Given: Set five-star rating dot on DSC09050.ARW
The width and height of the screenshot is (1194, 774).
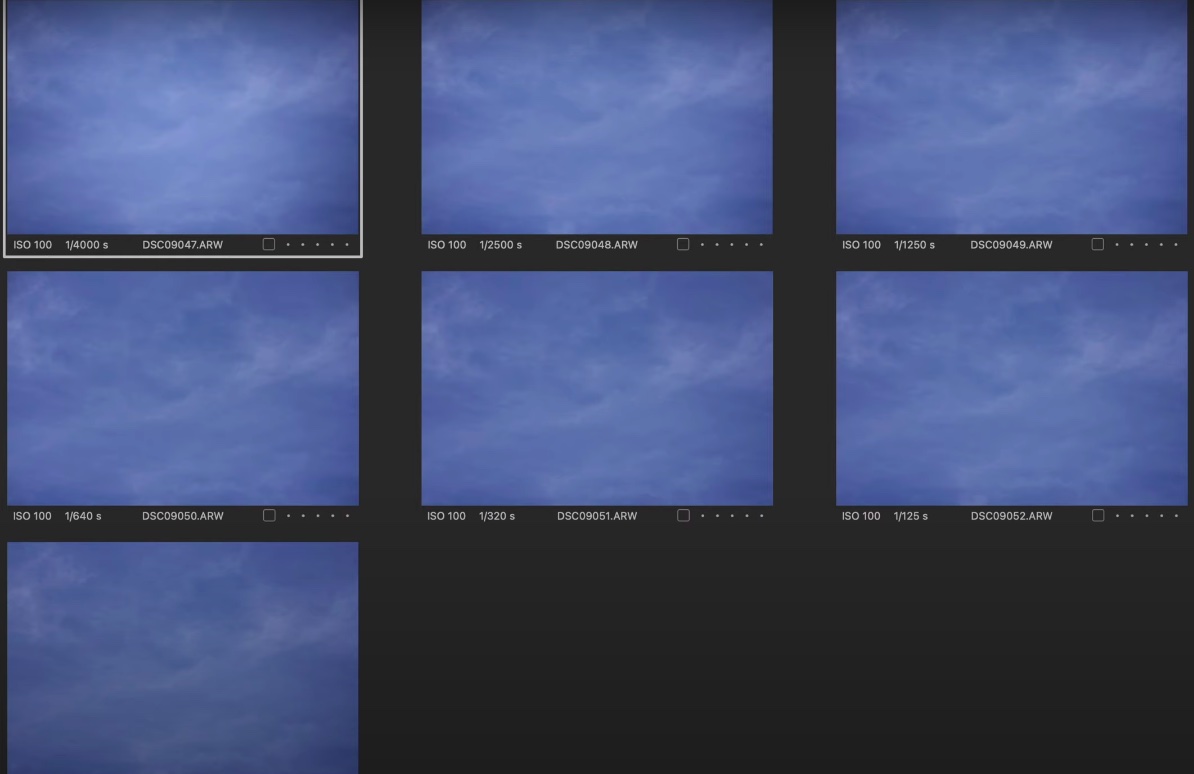Looking at the screenshot, I should (347, 516).
